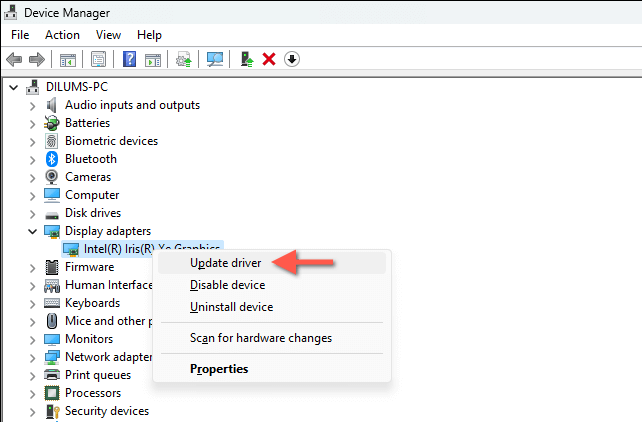
Task: Click the Back arrow toolbar icon
Action: point(14,59)
